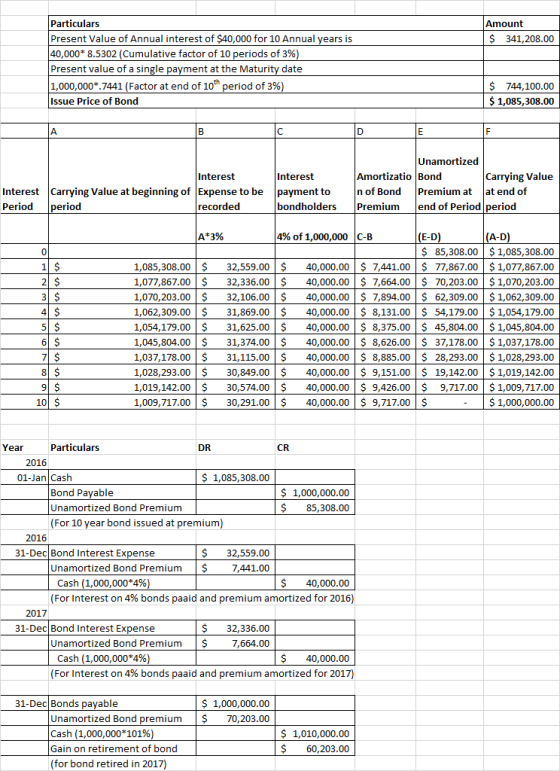This screenshot has height=771, width=560.
Task: Select the 01-Jan Cash entry row
Action: 177,477
